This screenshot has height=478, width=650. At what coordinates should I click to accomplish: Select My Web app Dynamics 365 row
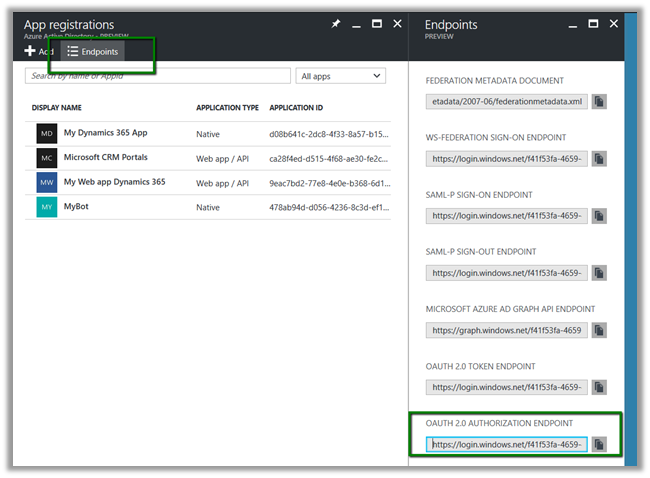click(x=114, y=182)
